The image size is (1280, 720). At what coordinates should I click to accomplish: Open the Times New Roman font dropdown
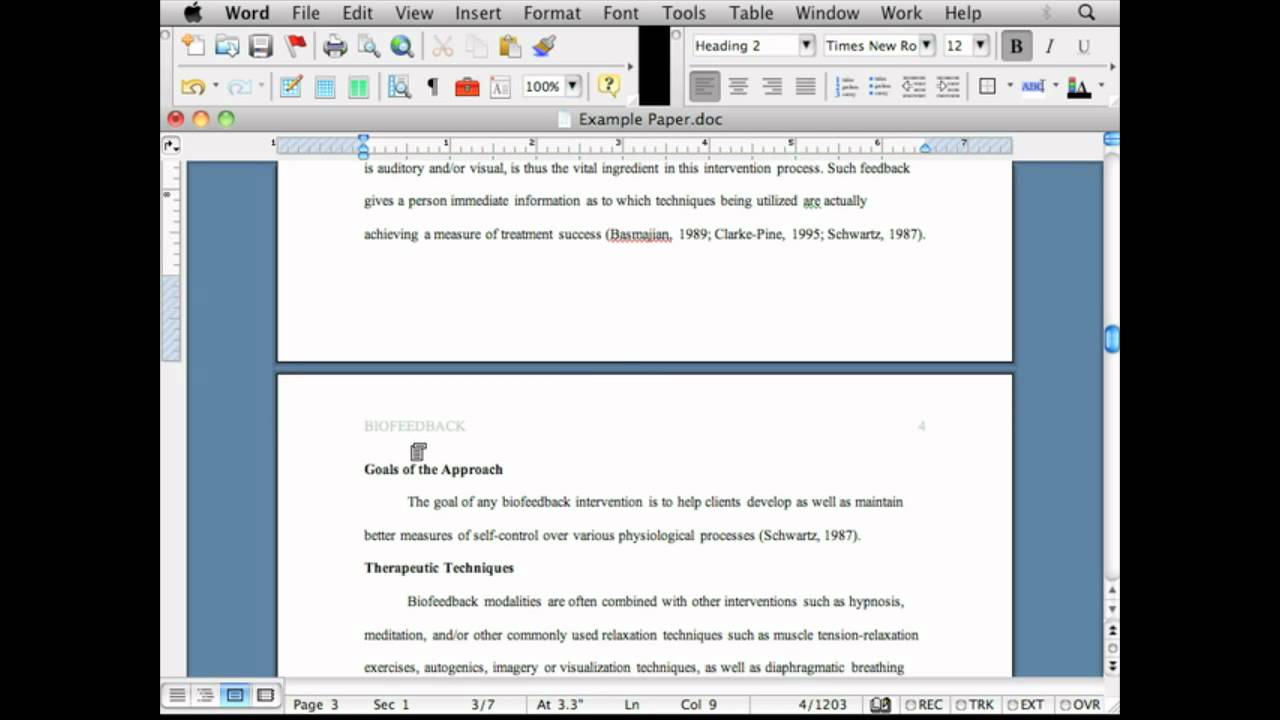click(x=927, y=45)
